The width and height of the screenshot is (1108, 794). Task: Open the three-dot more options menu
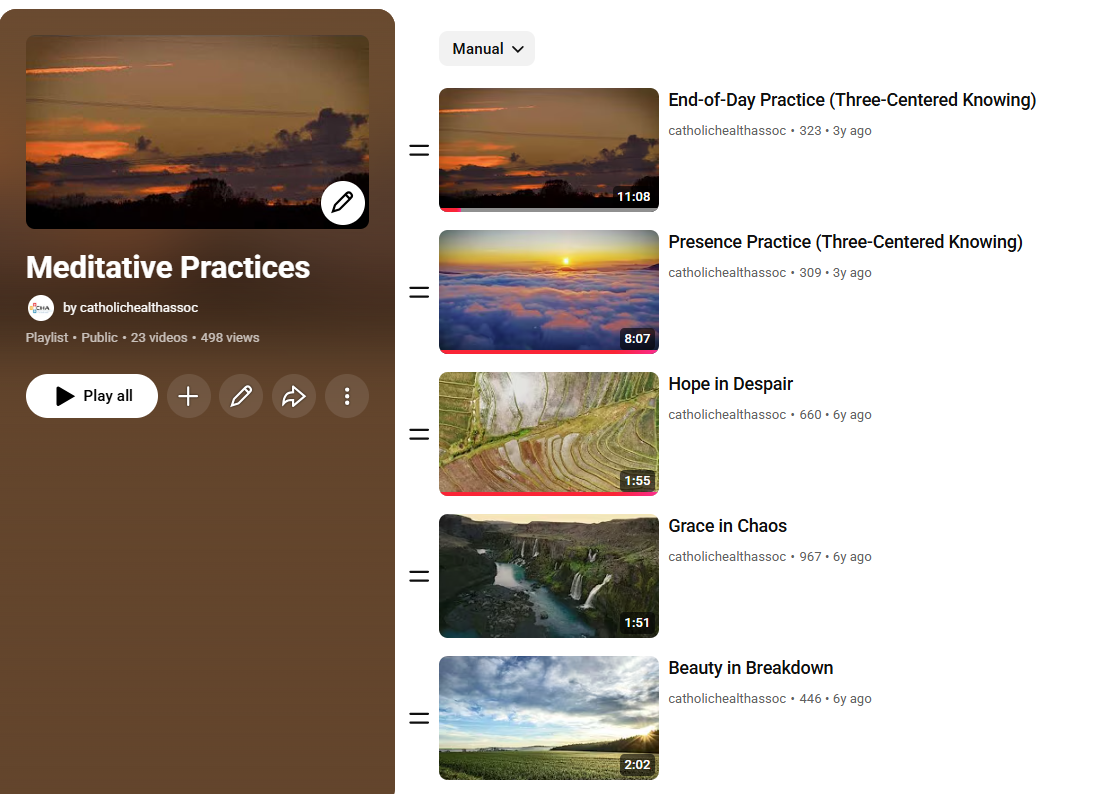[x=347, y=396]
